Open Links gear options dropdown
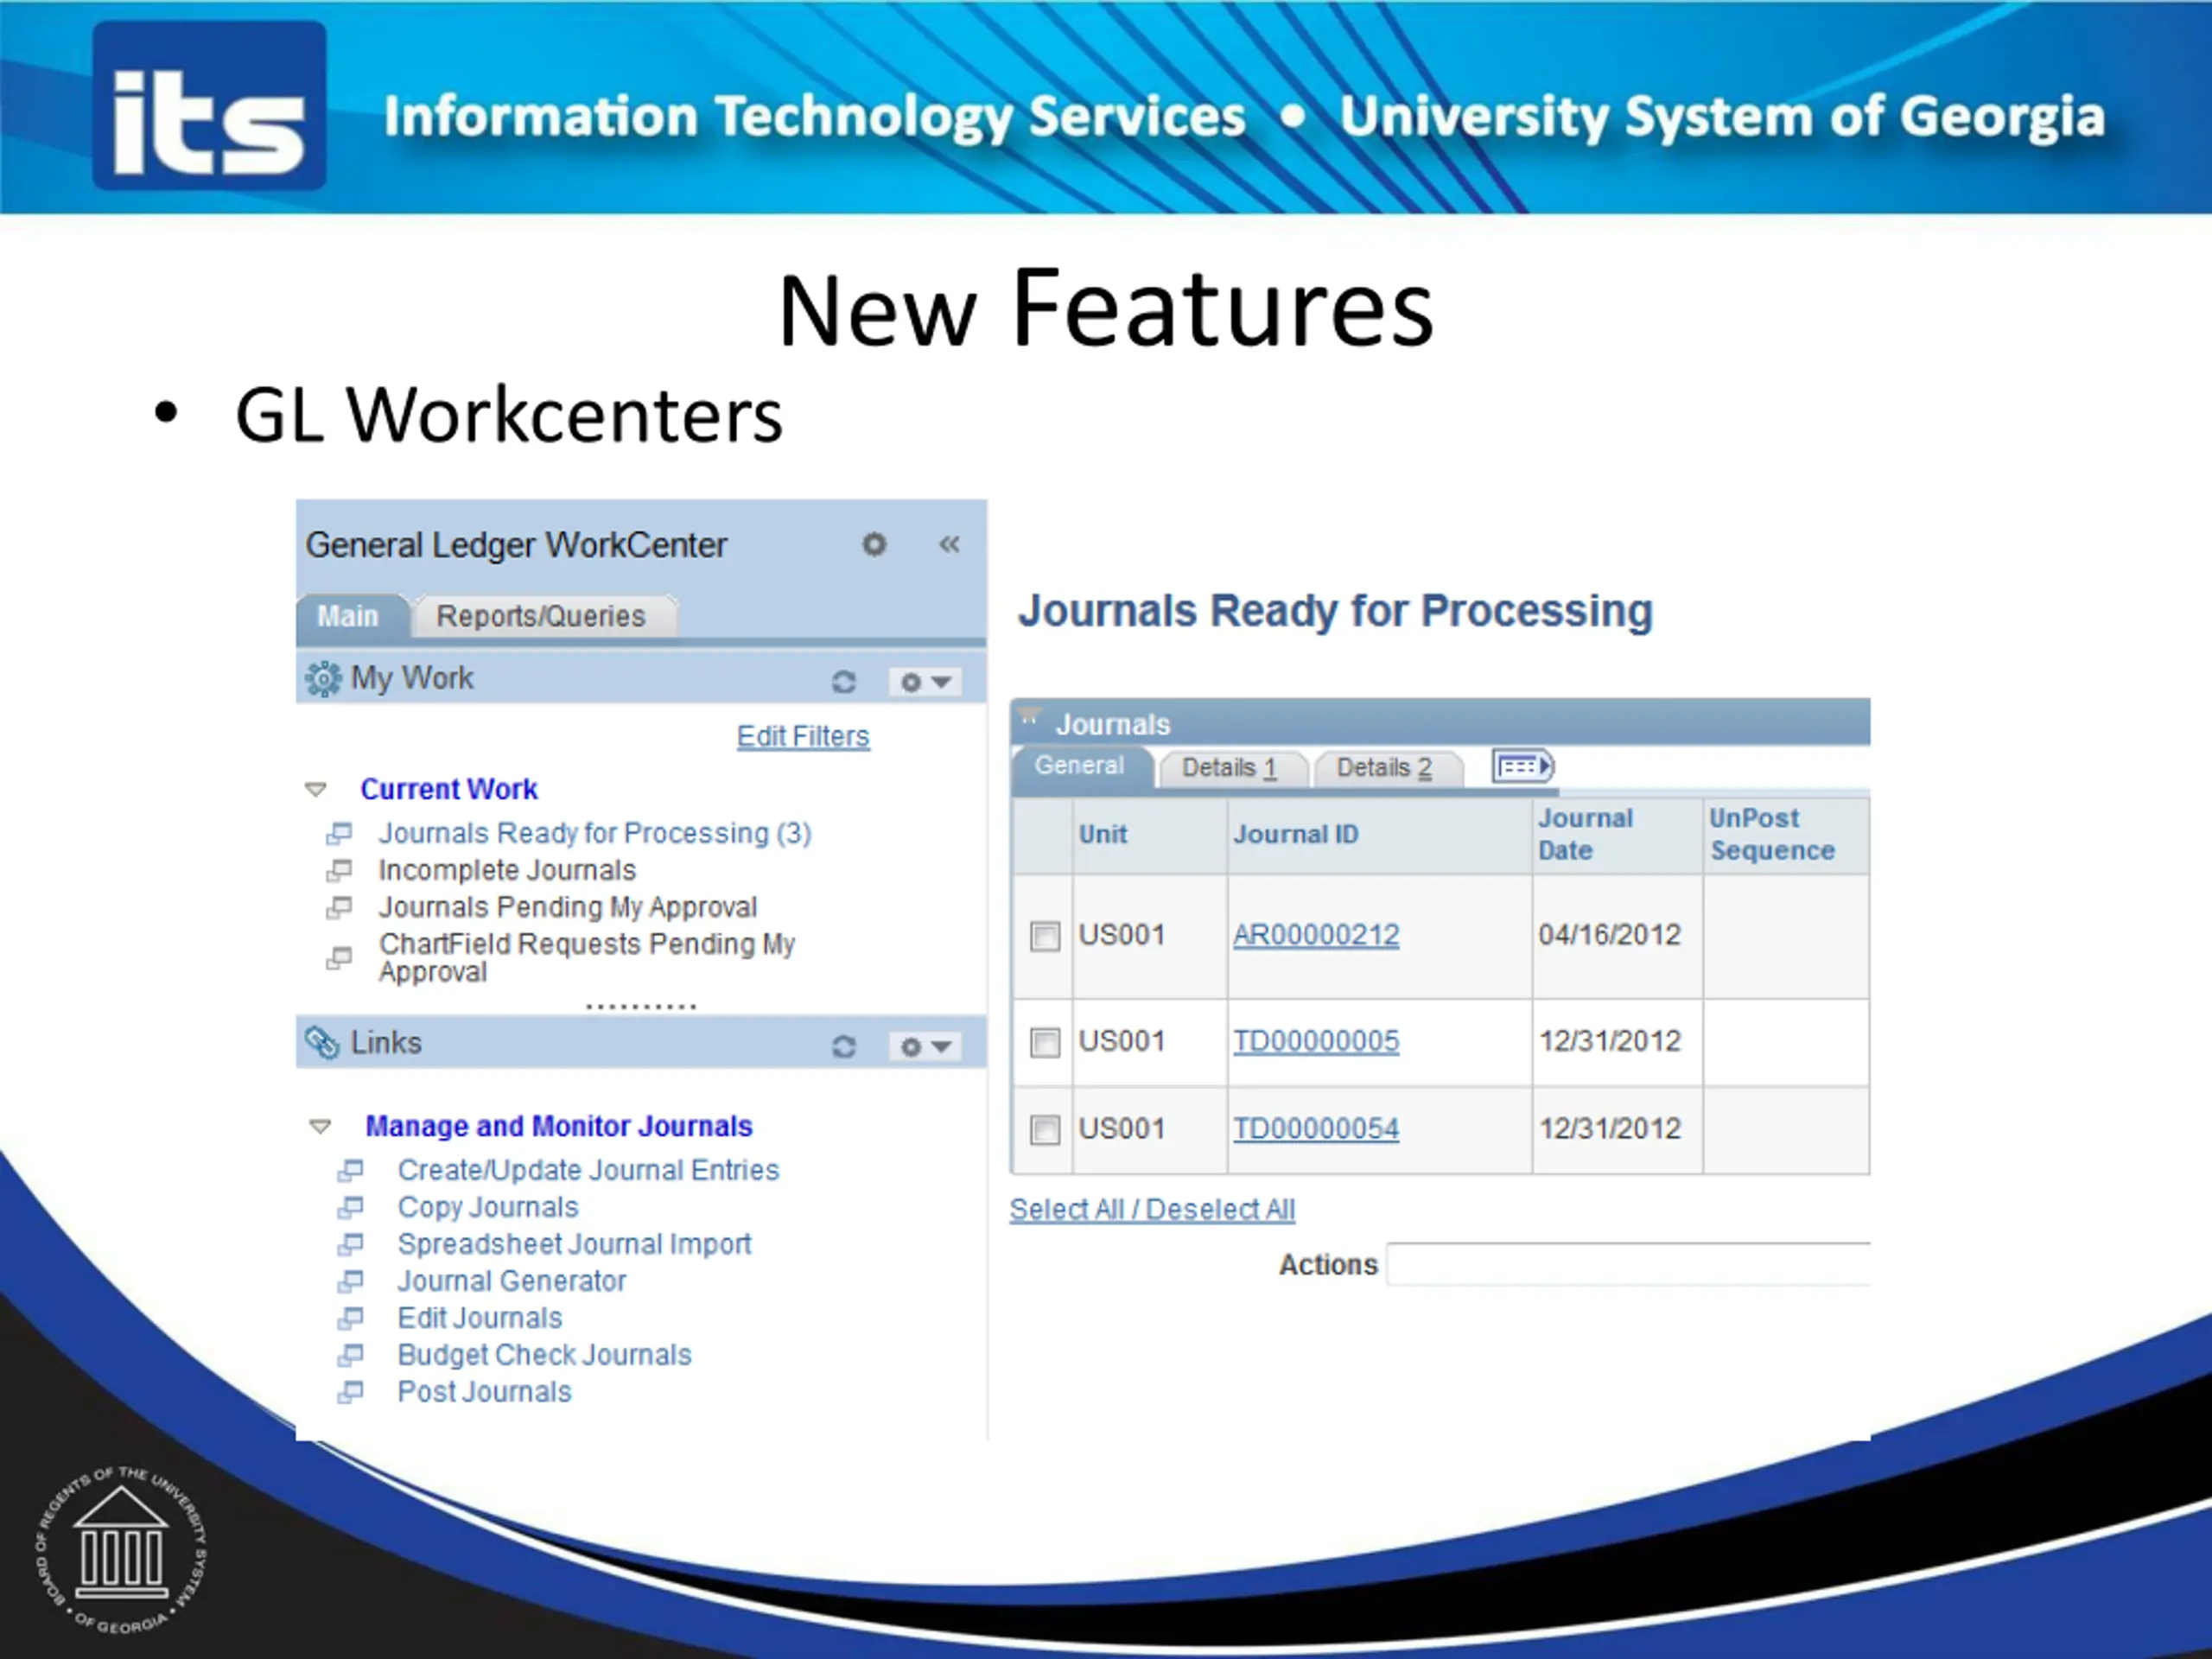Screen dimensions: 2212x1659 (924, 1046)
